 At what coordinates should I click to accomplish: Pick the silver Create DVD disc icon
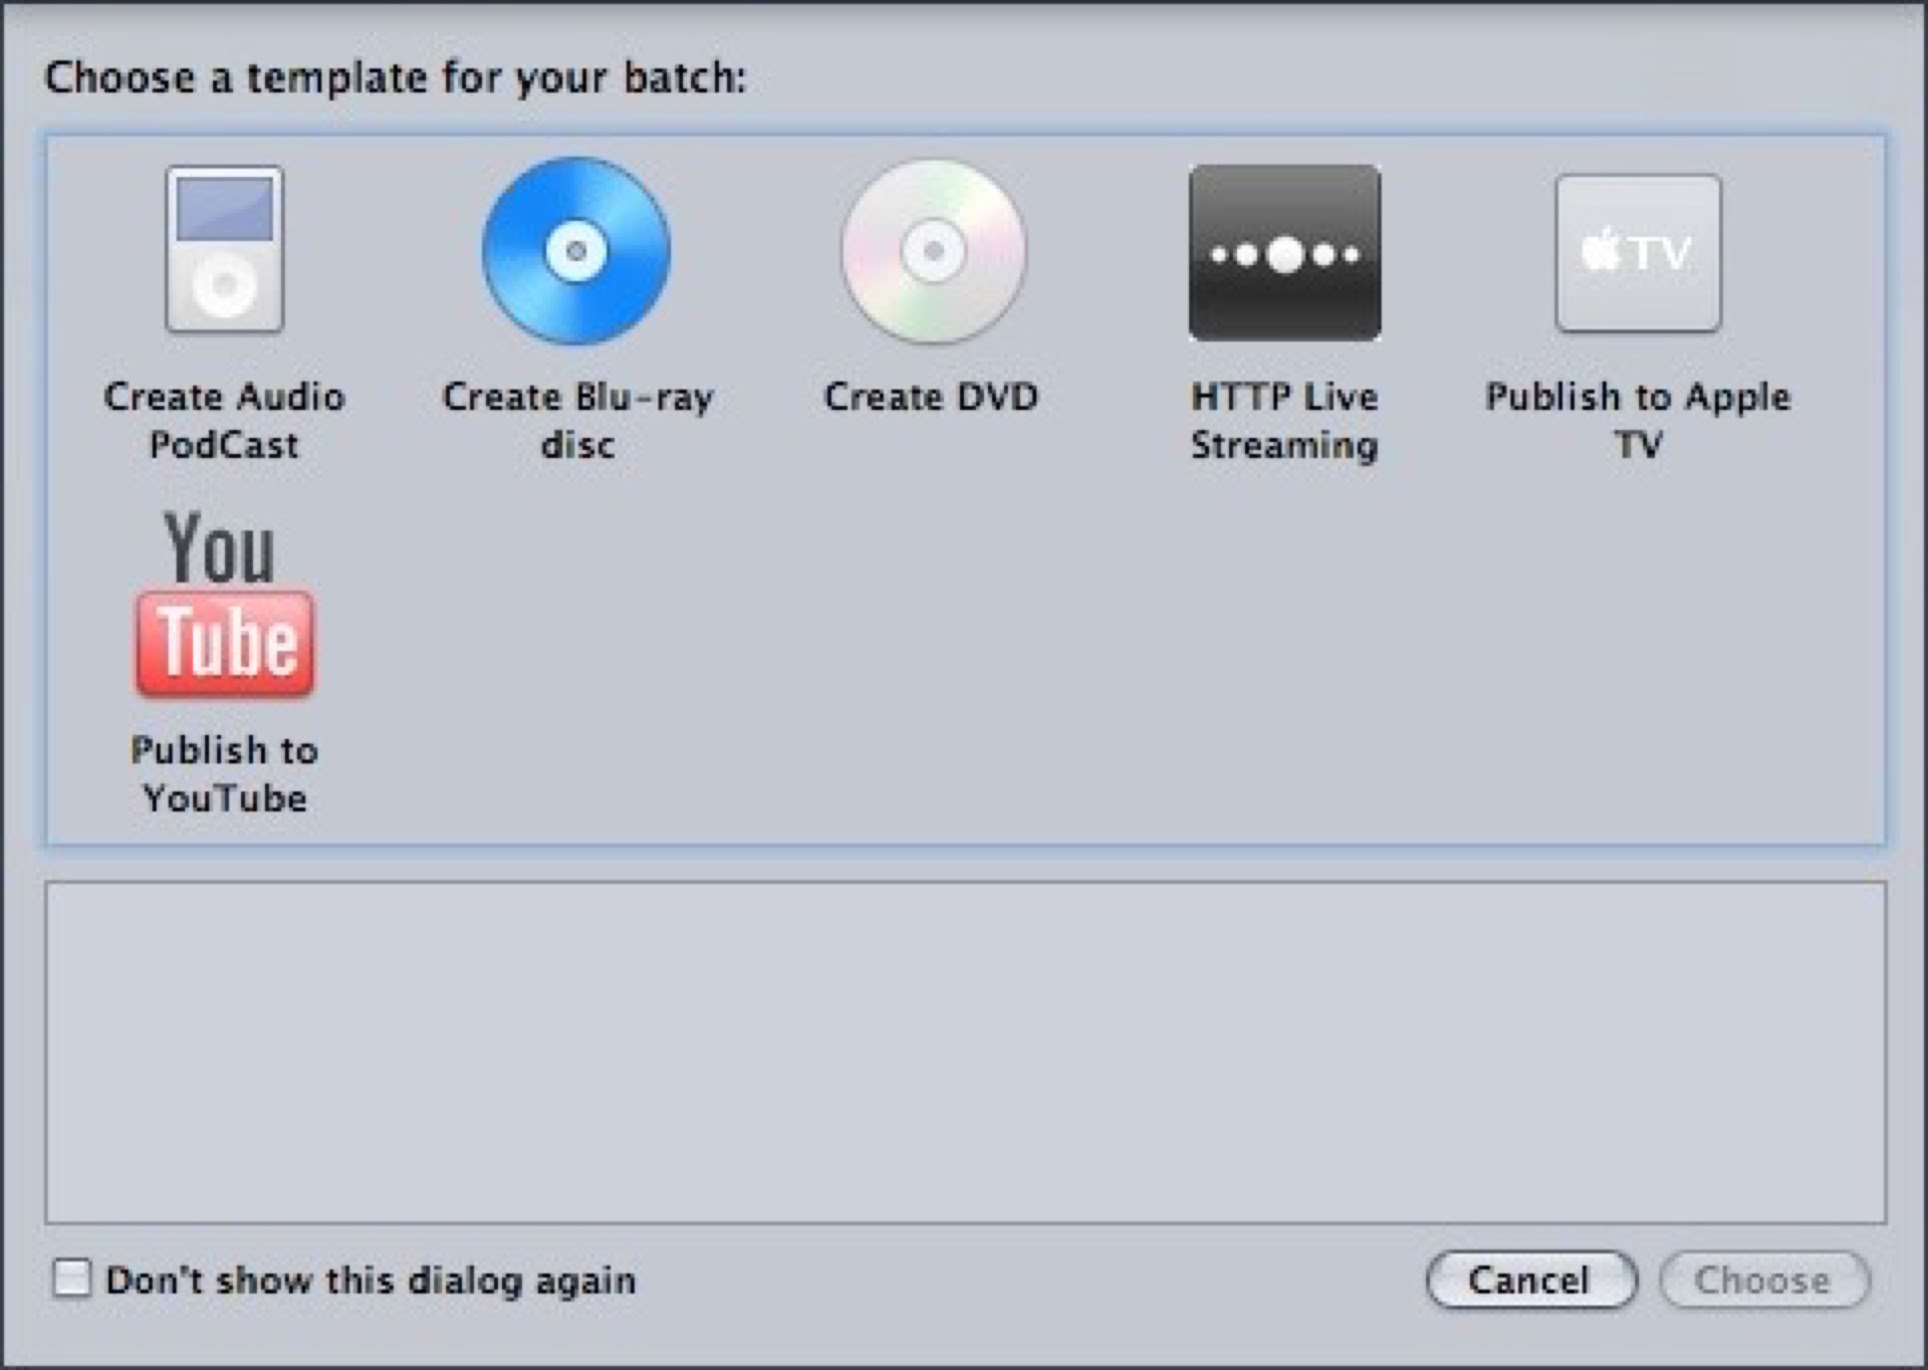(x=932, y=251)
